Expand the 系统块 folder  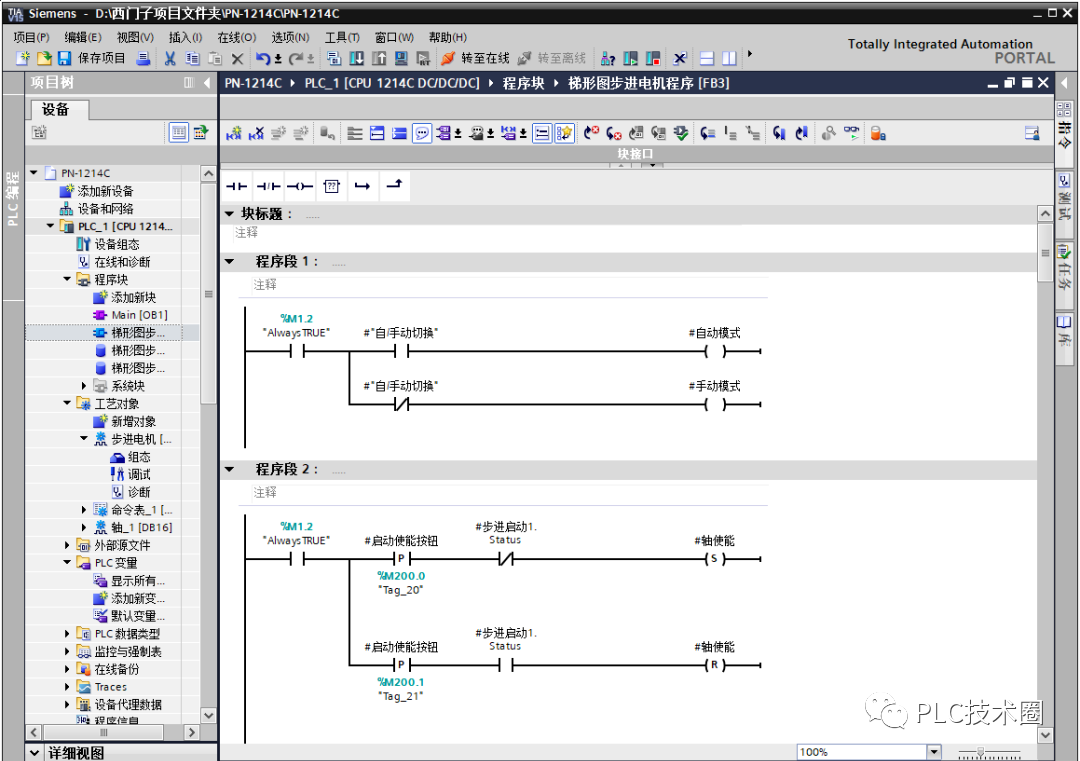tap(84, 386)
